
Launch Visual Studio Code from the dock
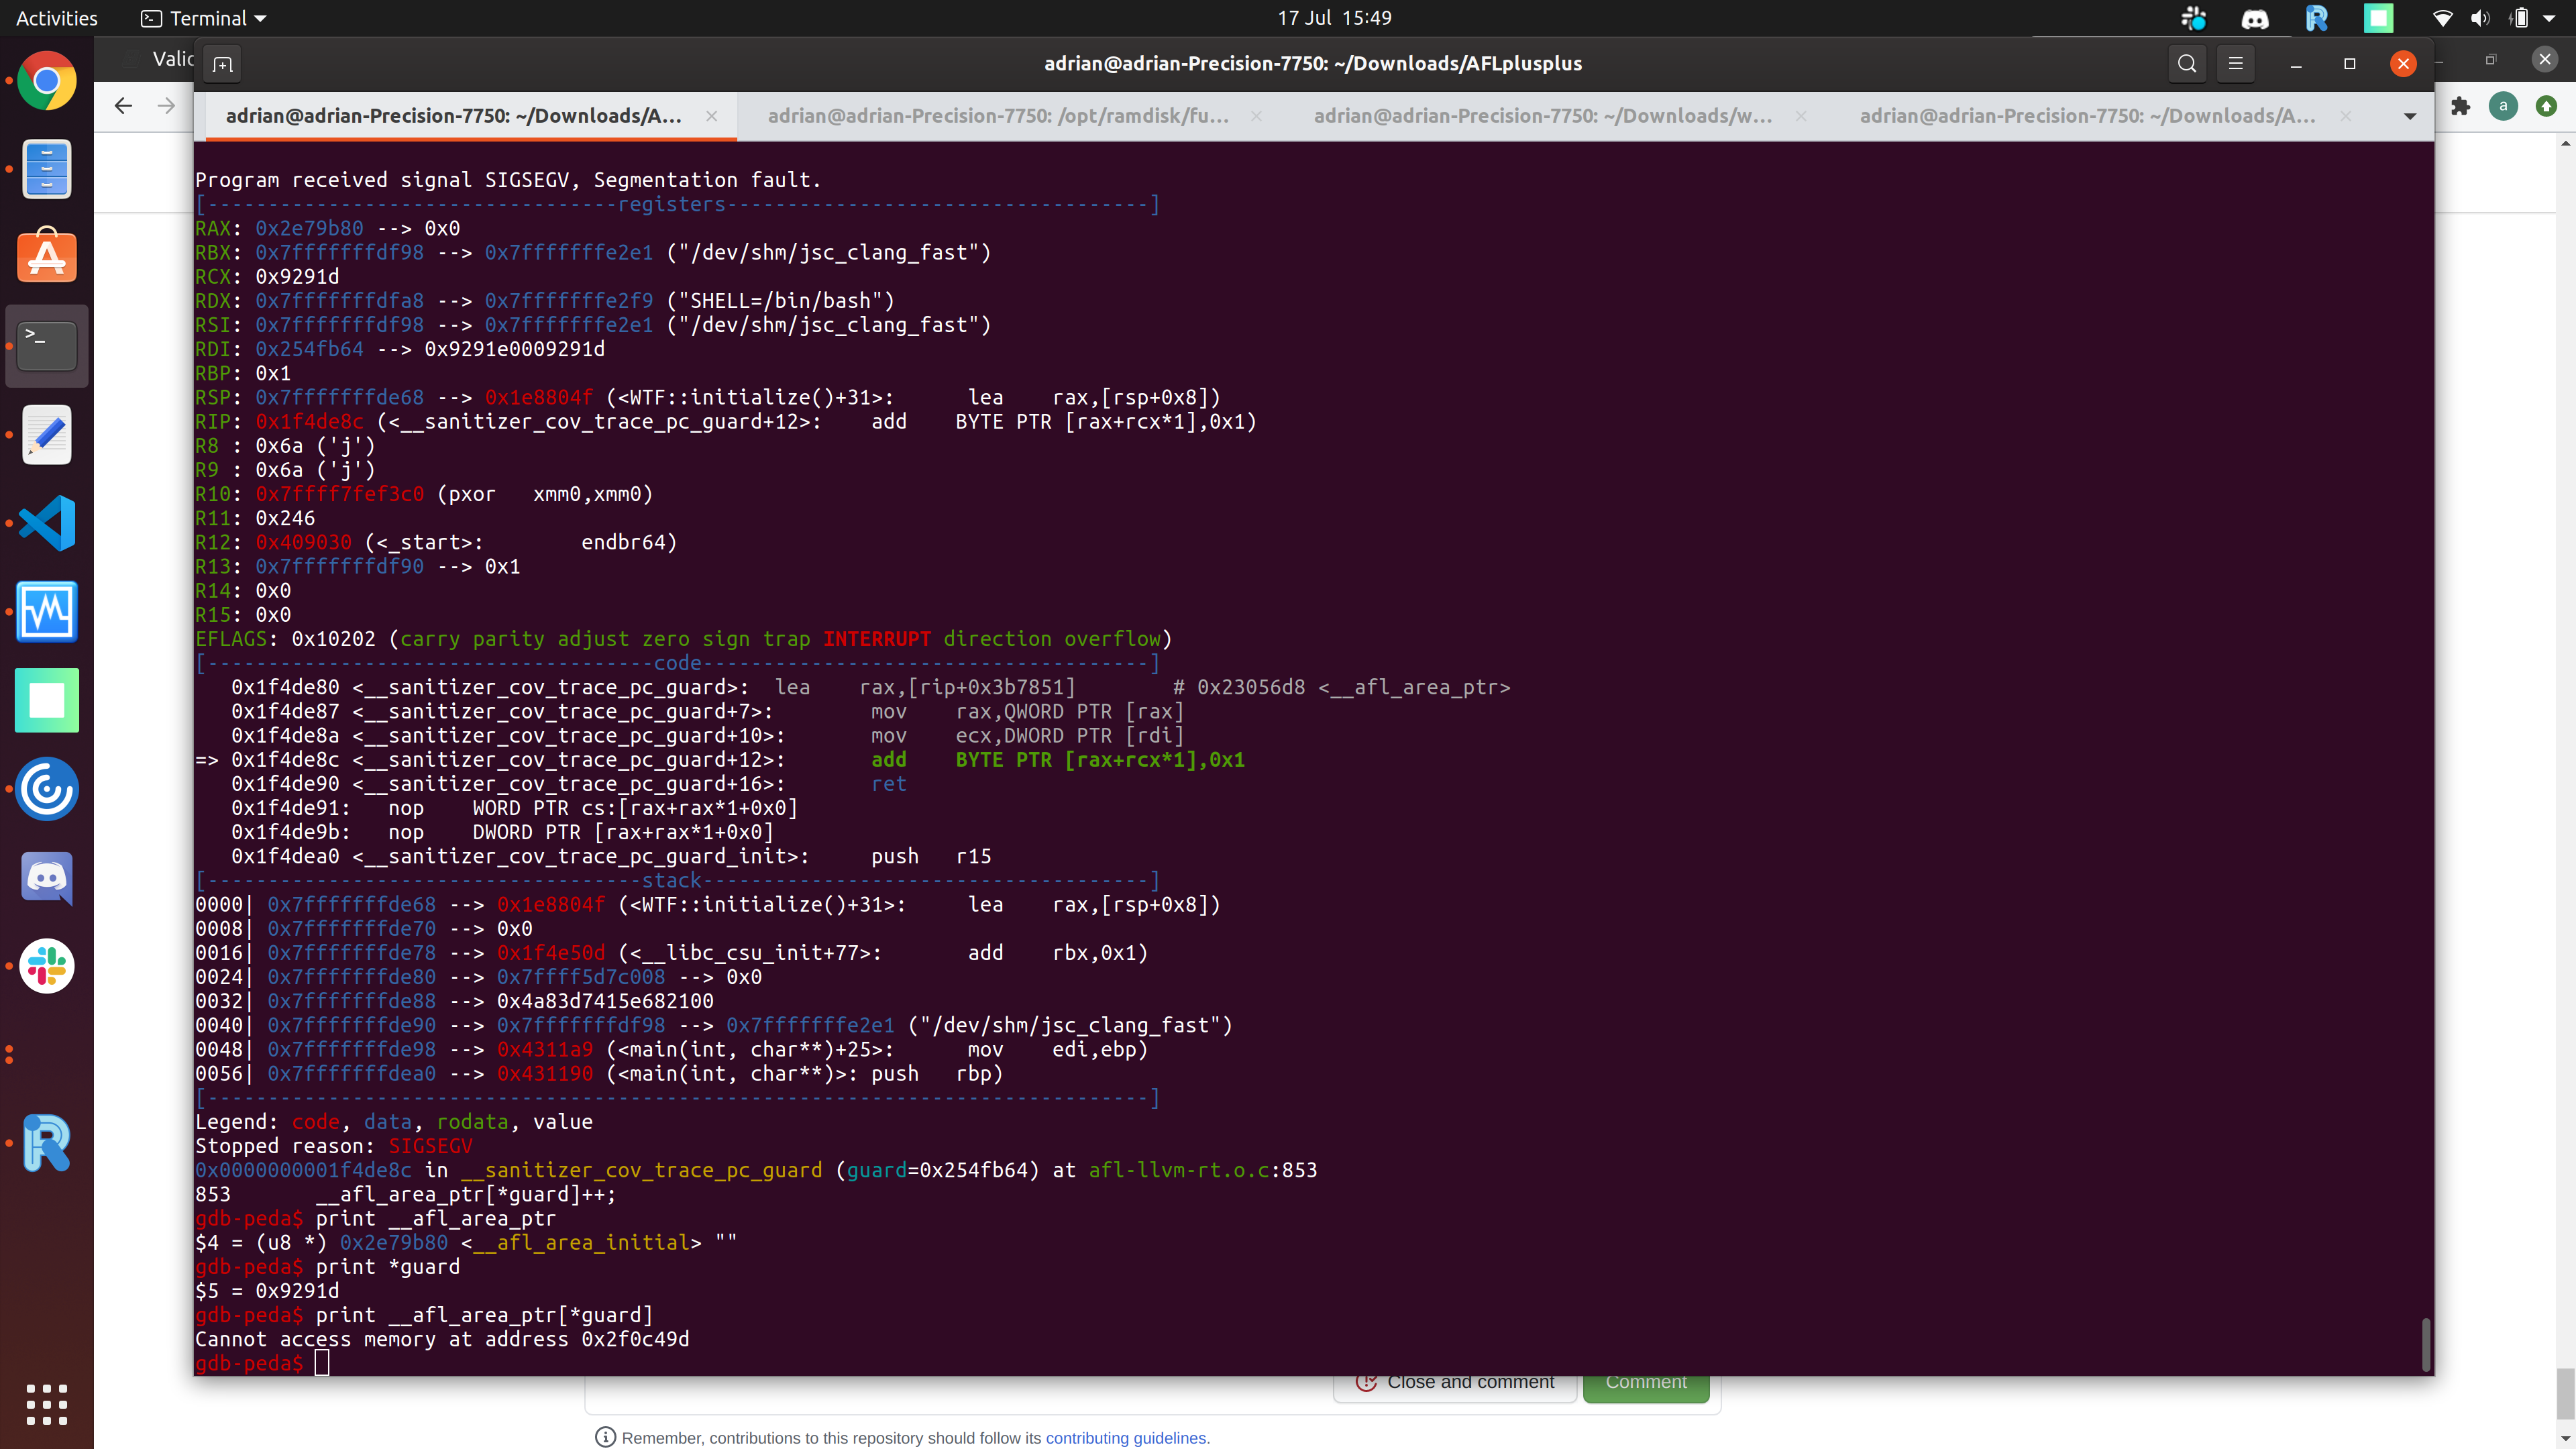[46, 523]
